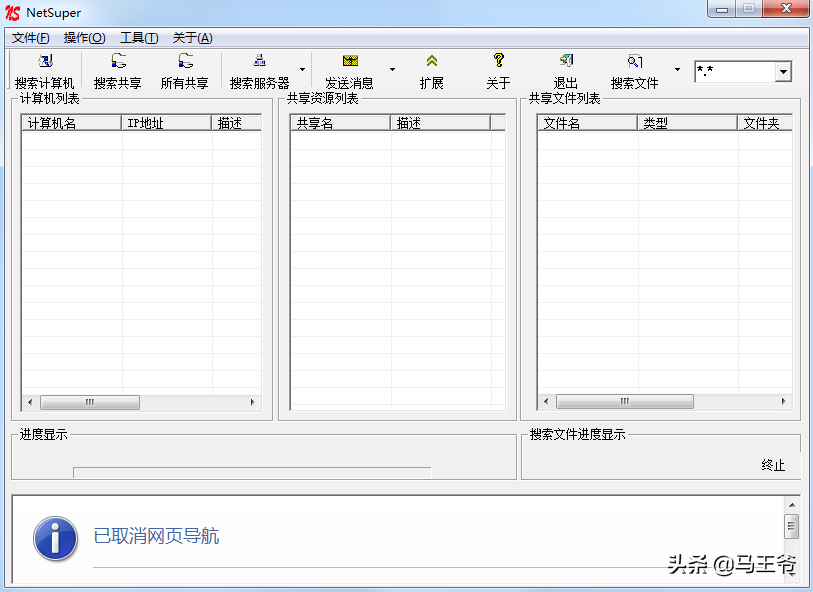Viewport: 813px width, 592px height.
Task: Activate the 所有共享 (All Shares) tool
Action: pyautogui.click(x=184, y=70)
